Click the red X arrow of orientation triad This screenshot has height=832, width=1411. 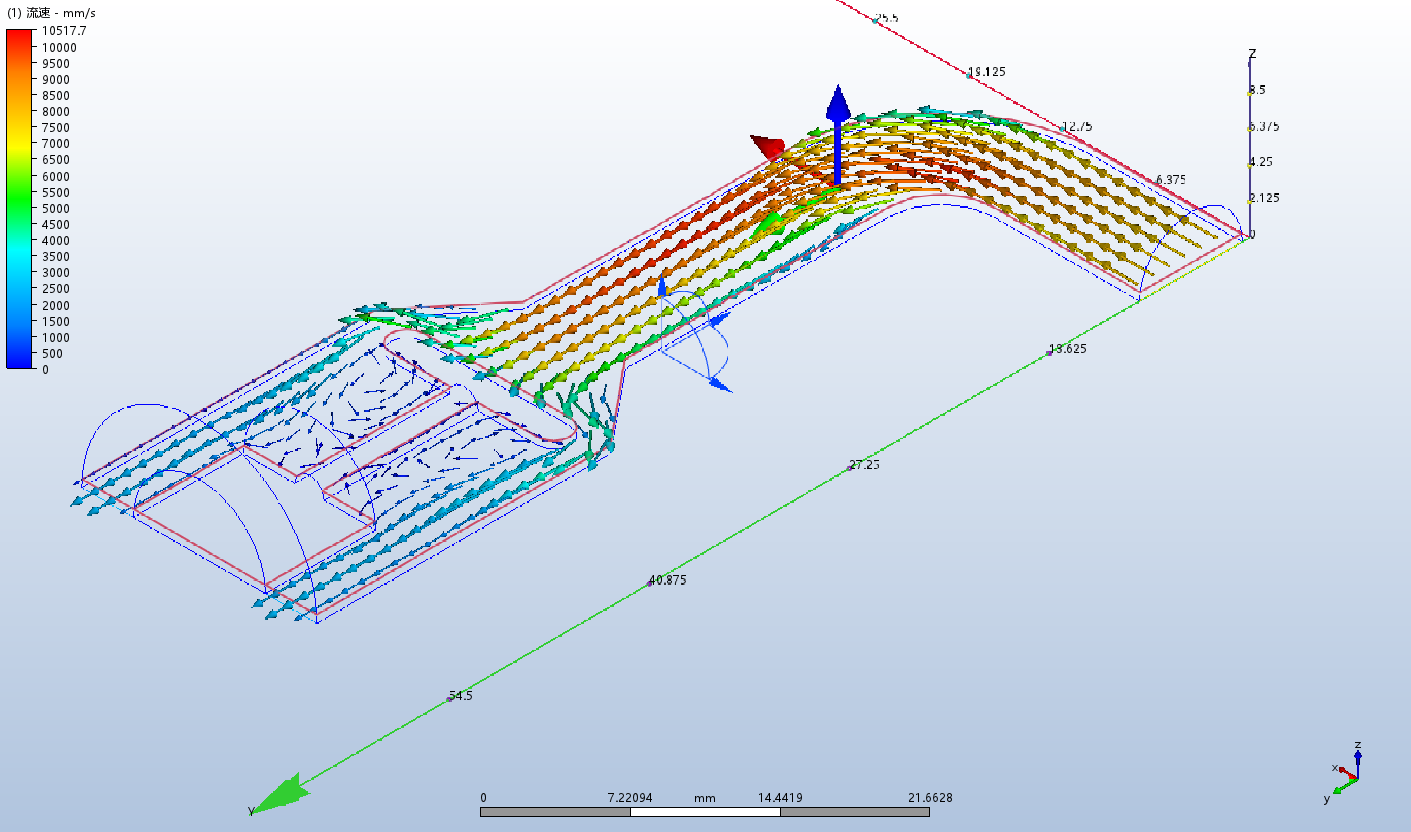pyautogui.click(x=1344, y=772)
